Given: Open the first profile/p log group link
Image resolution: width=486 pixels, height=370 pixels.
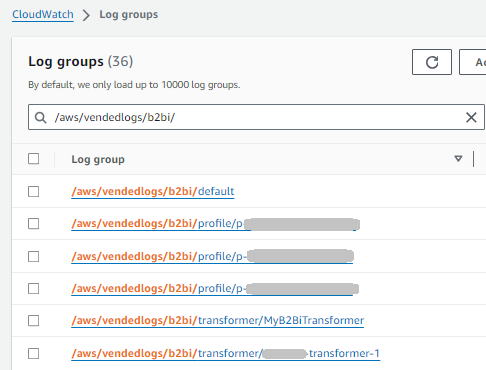Looking at the screenshot, I should tap(215, 224).
